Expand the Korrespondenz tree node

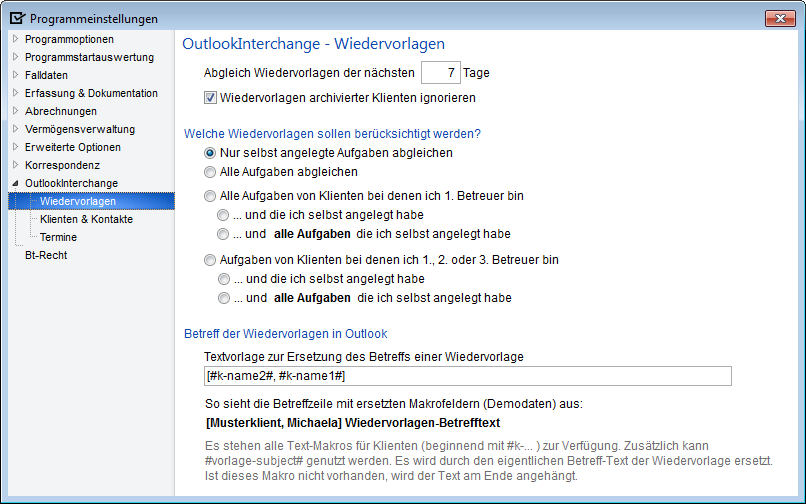pyautogui.click(x=15, y=165)
